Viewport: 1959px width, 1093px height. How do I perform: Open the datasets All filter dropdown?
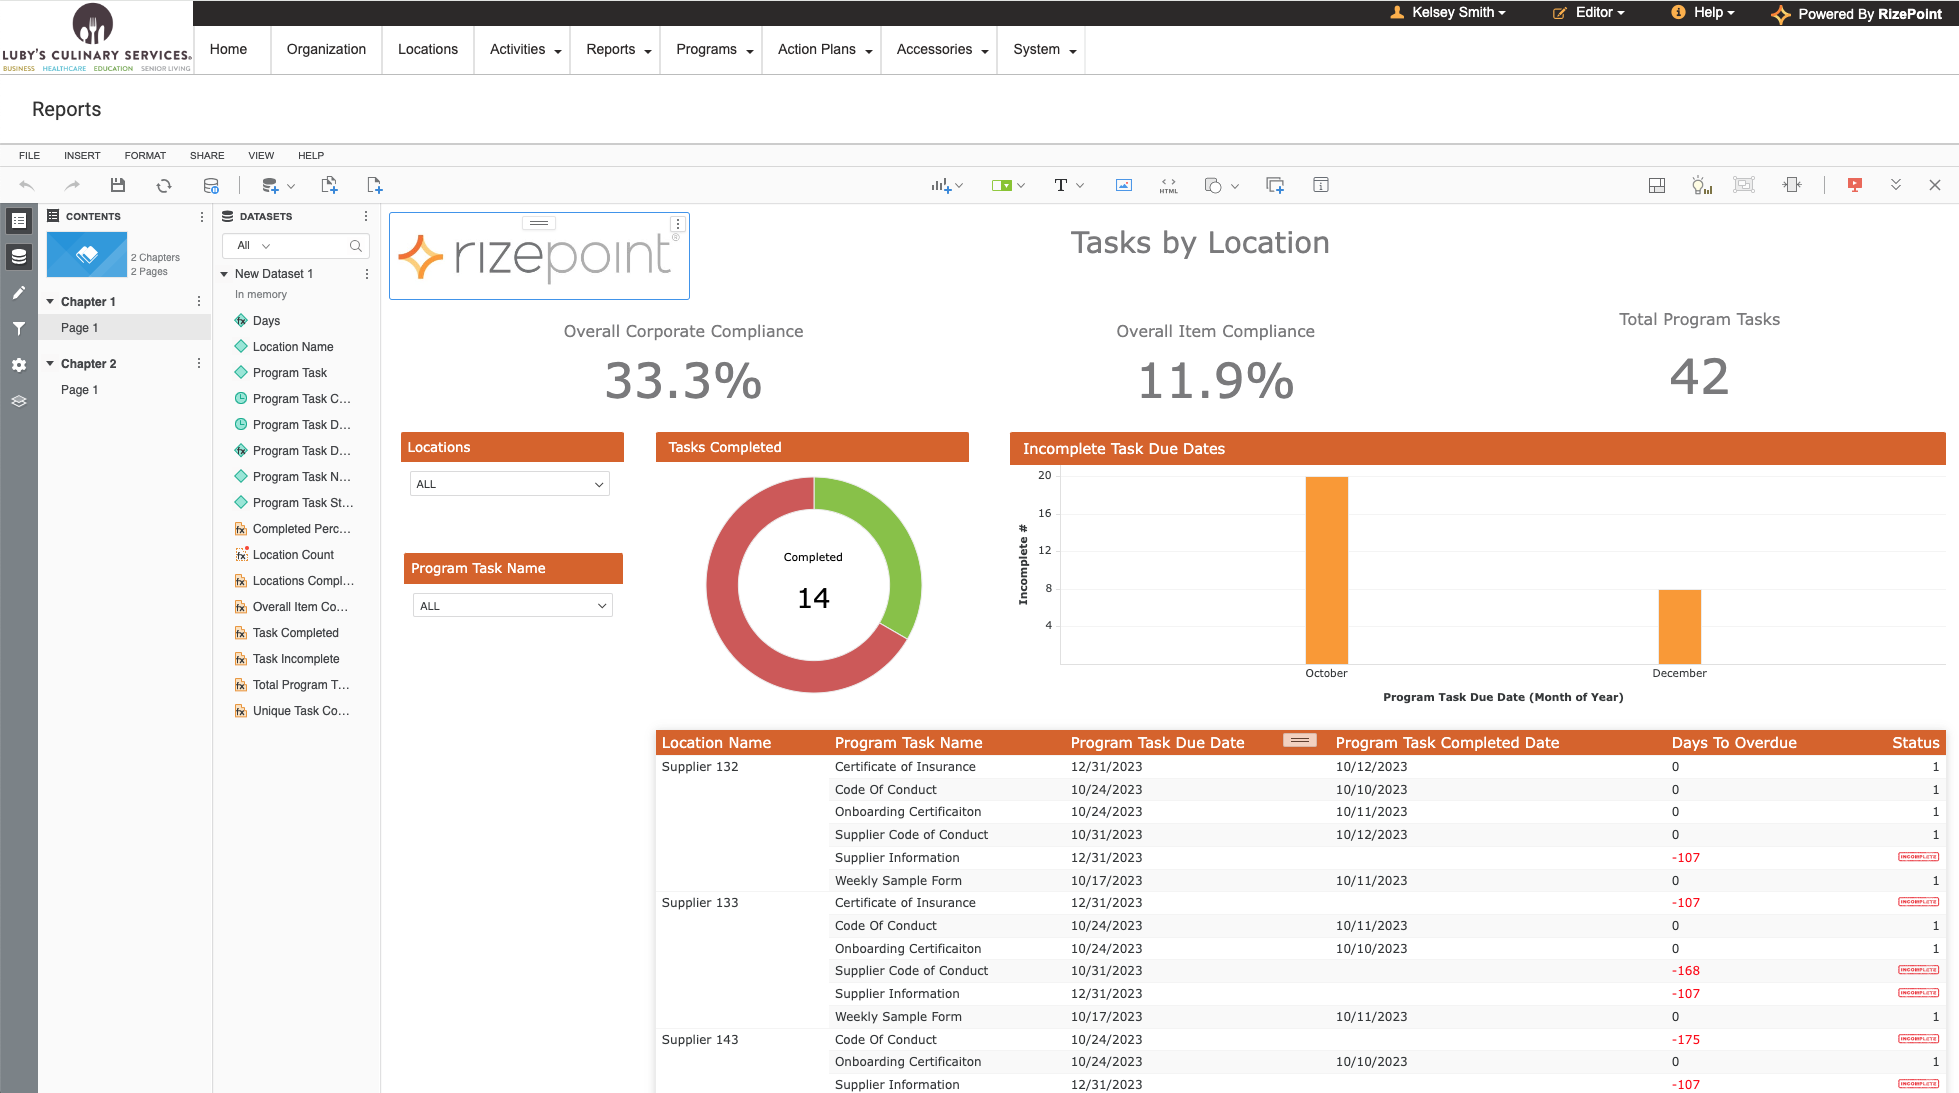coord(253,246)
